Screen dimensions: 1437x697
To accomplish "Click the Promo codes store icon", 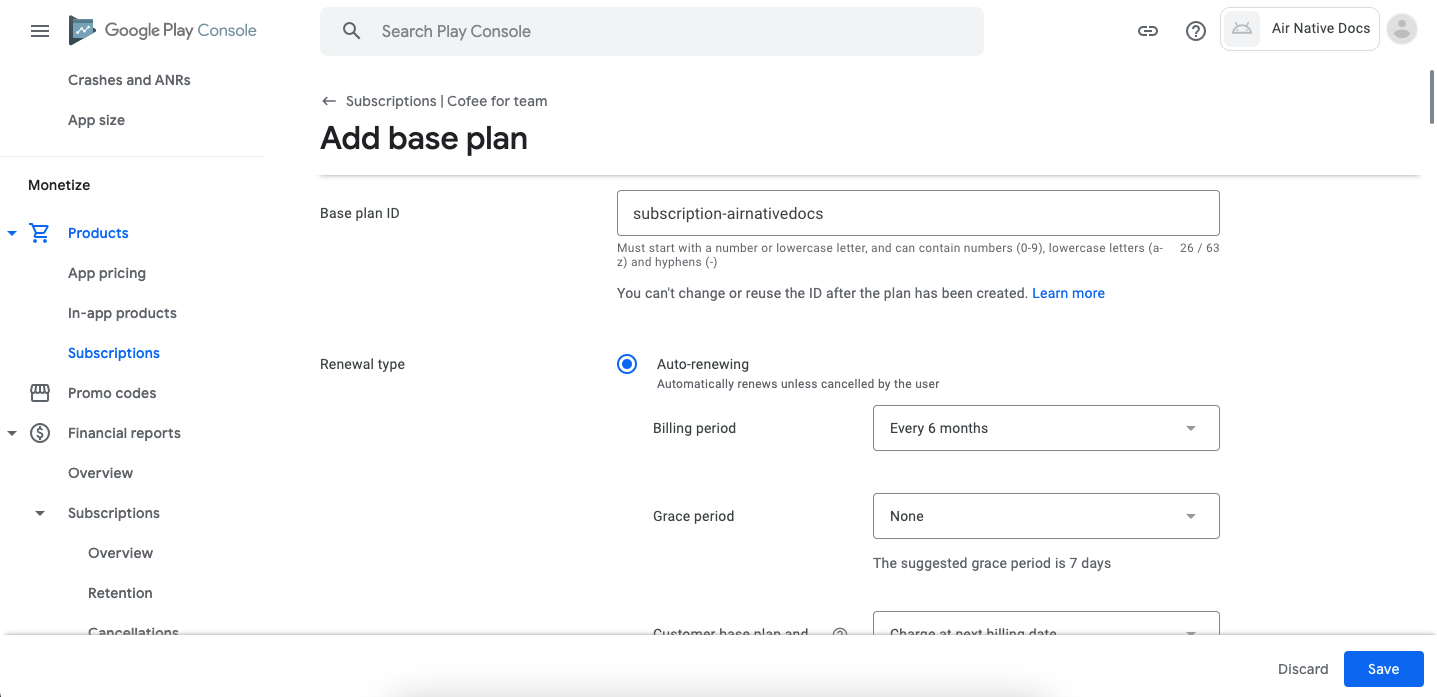I will (40, 393).
